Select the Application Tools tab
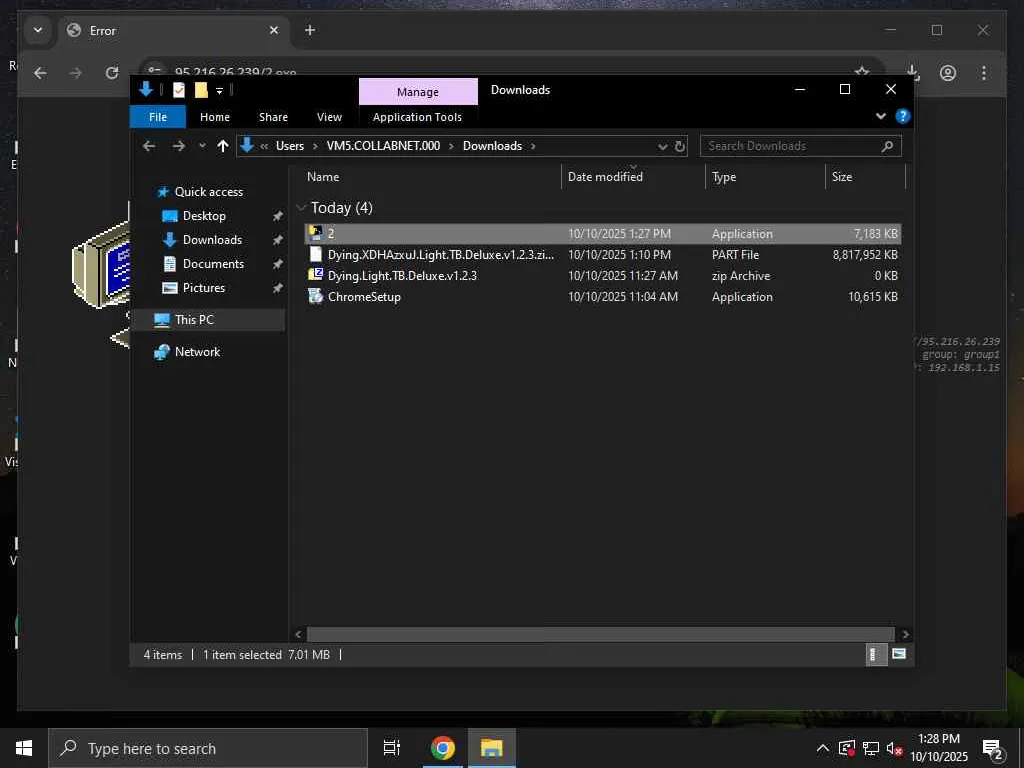This screenshot has width=1024, height=768. (417, 117)
